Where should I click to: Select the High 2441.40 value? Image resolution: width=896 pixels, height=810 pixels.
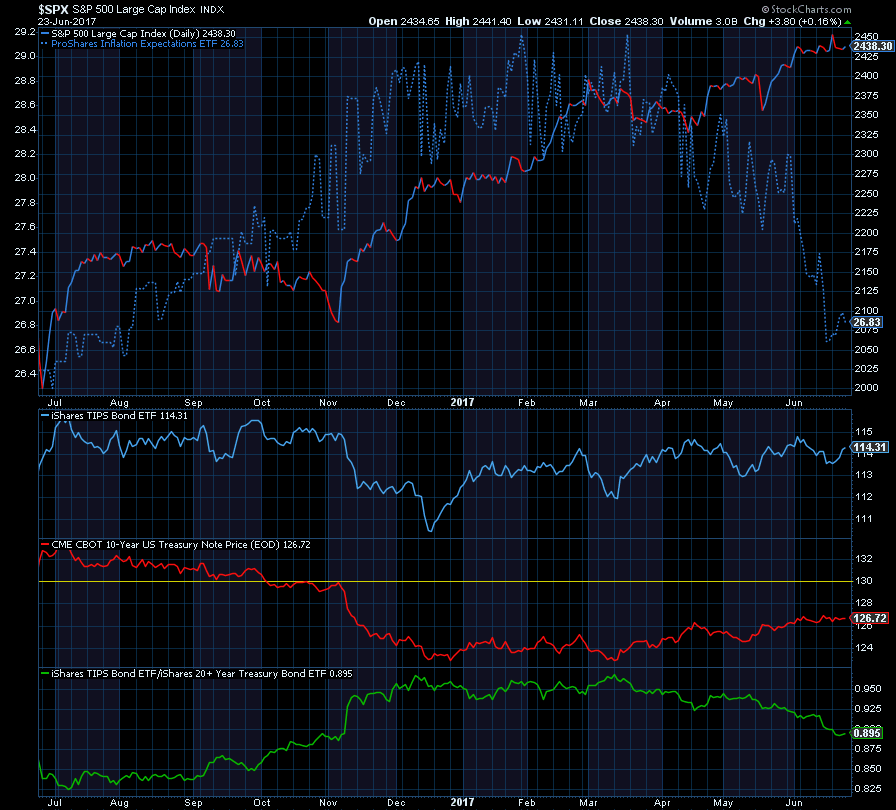(x=478, y=21)
